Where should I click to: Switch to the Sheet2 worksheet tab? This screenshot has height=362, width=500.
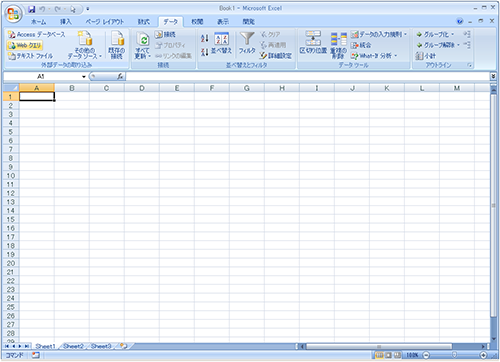pos(73,346)
